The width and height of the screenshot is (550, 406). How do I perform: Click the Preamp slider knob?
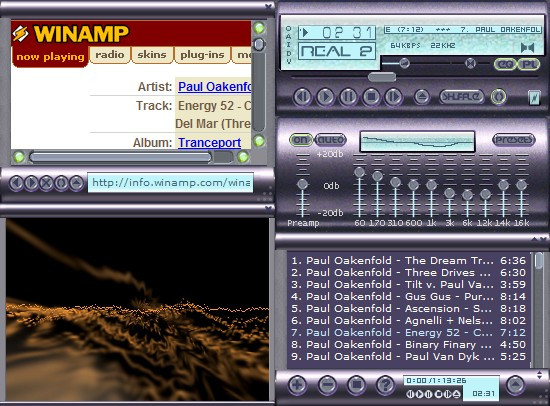click(302, 184)
